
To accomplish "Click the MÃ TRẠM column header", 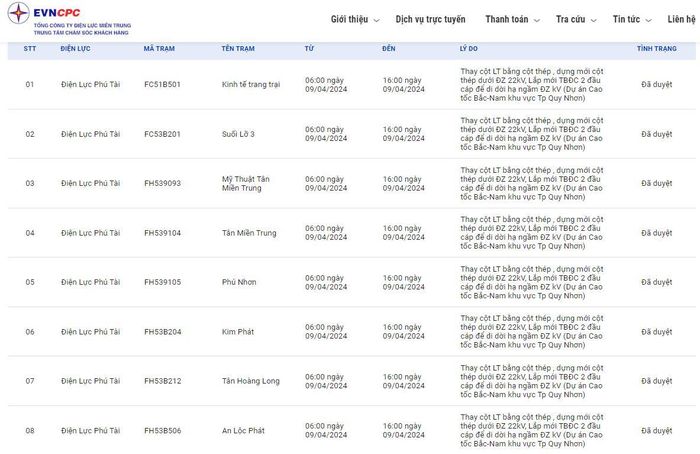I will tap(159, 48).
